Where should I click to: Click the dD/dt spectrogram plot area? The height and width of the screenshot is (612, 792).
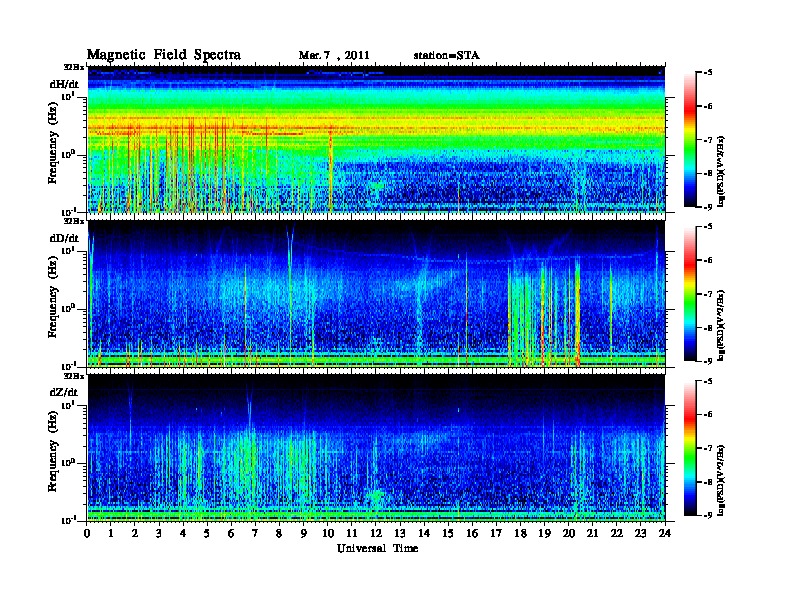coord(376,293)
